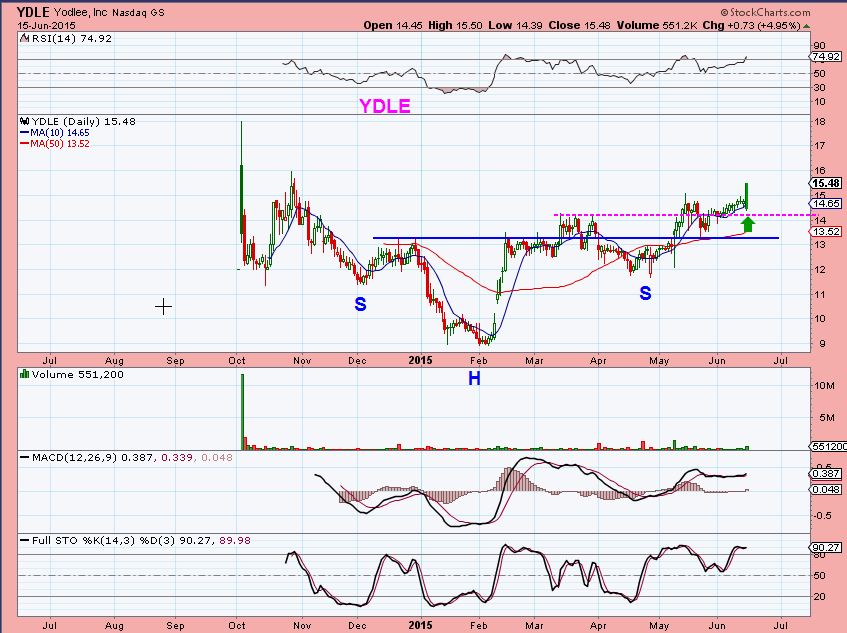847x633 pixels.
Task: Click the 'Chg +0.73 (+4.95%)' value
Action: click(x=751, y=25)
